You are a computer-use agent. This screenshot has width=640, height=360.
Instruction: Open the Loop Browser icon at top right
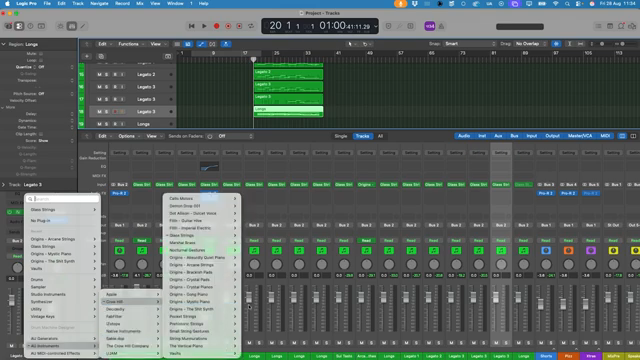pyautogui.click(x=621, y=26)
